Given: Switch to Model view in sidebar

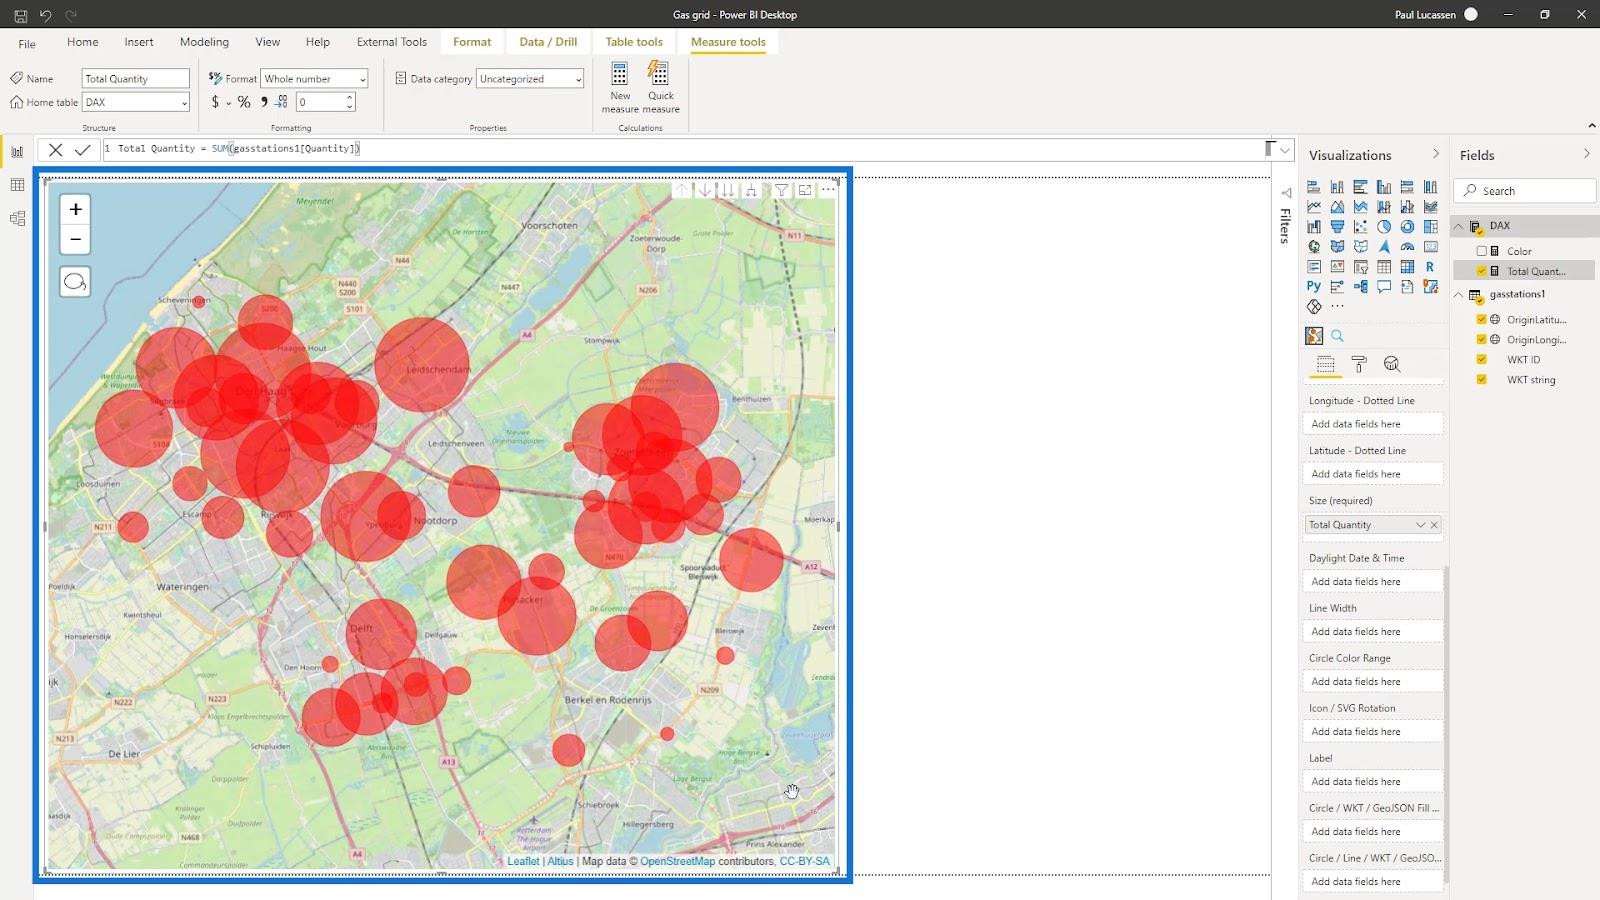Looking at the screenshot, I should pyautogui.click(x=17, y=218).
